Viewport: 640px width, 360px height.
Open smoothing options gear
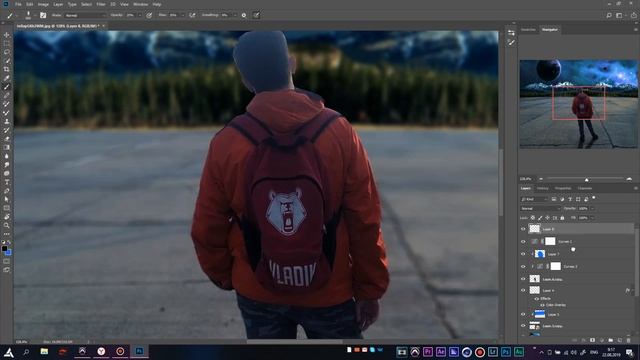[x=244, y=15]
